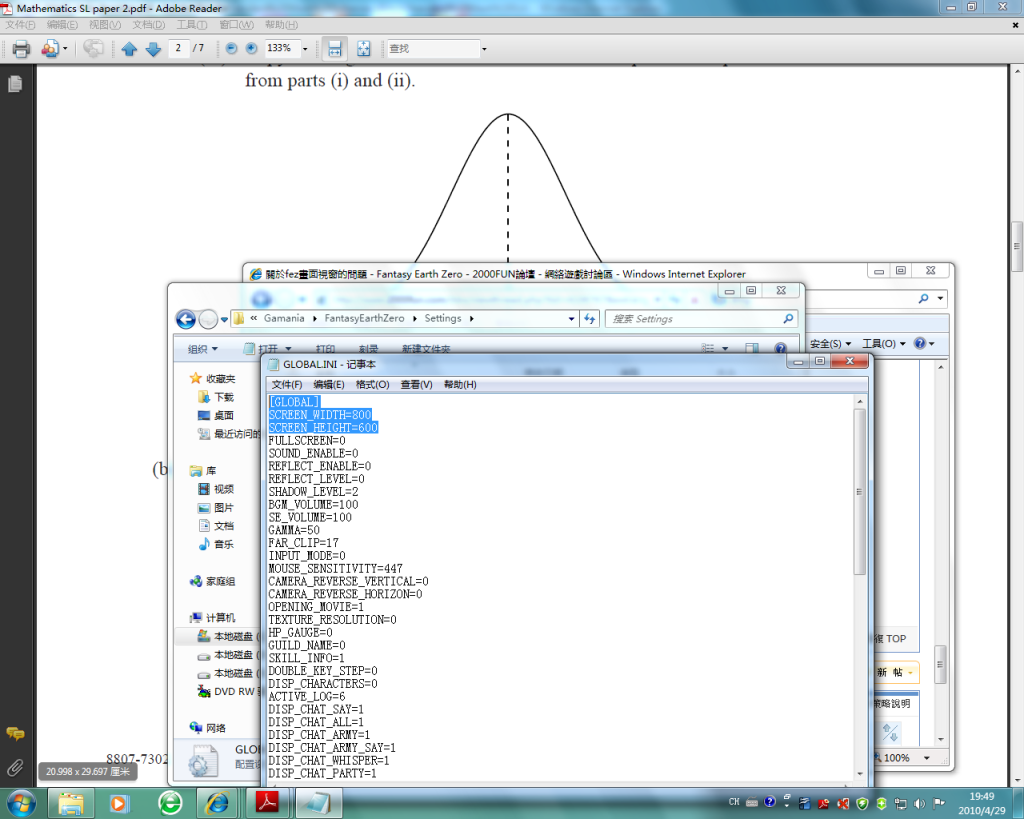Click the search magnifier in Explorer search box

788,319
